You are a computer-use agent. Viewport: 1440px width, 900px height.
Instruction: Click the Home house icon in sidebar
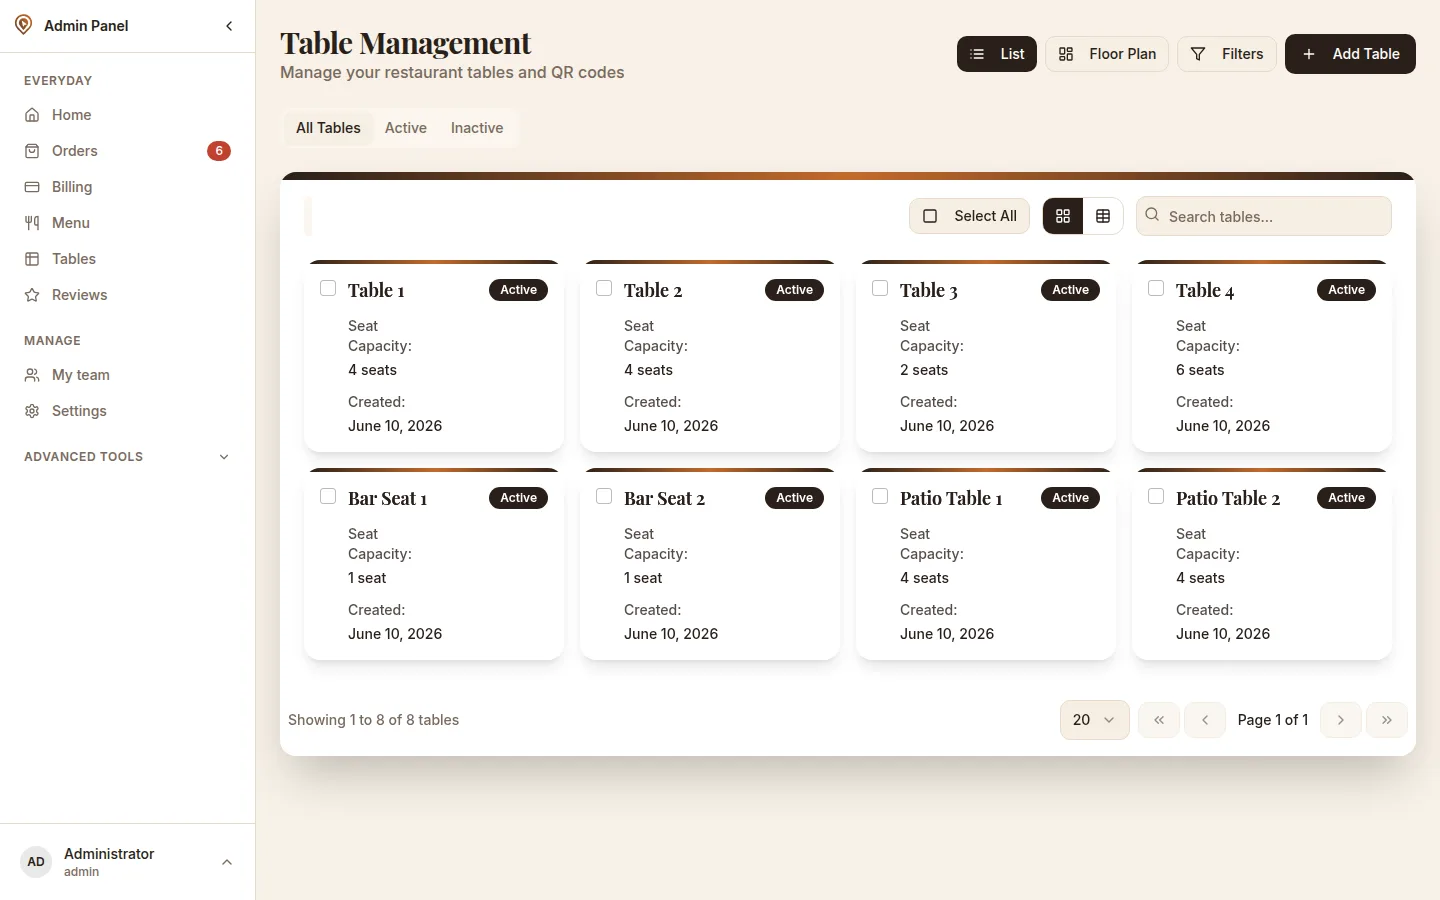click(x=32, y=115)
